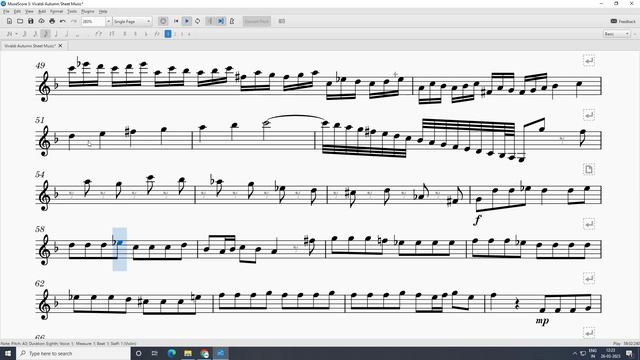This screenshot has width=640, height=360.
Task: Open Task View on taskbar
Action: 155,353
